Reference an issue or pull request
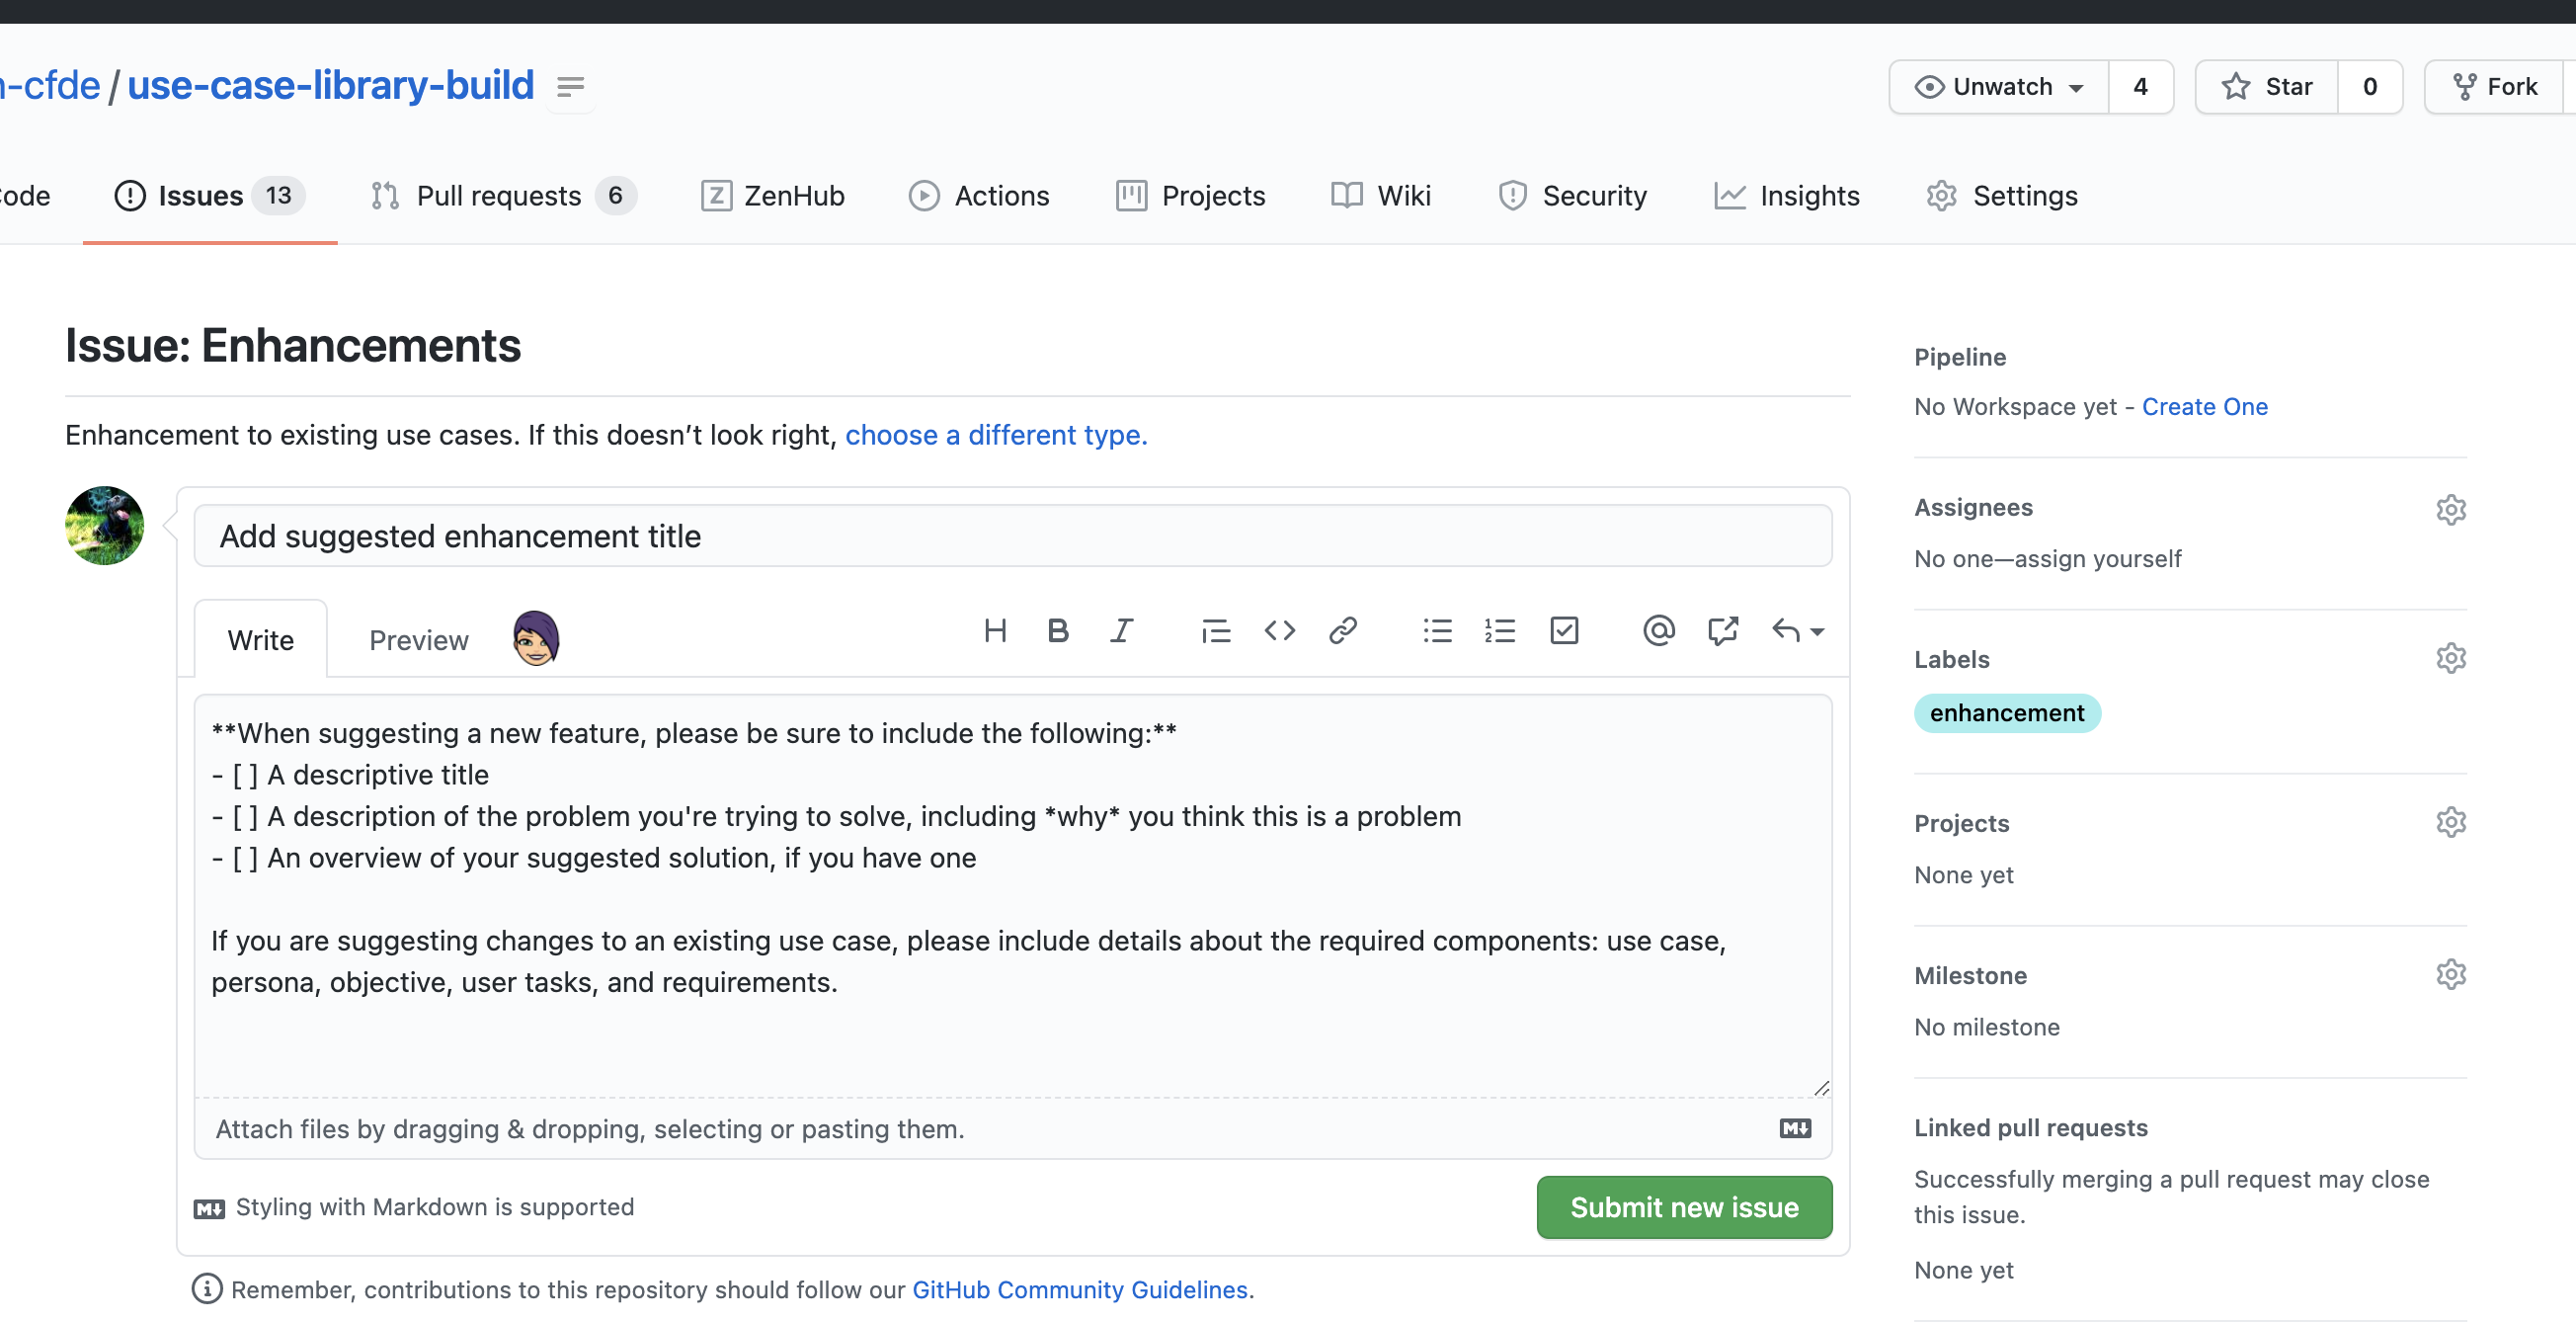 pos(1722,631)
